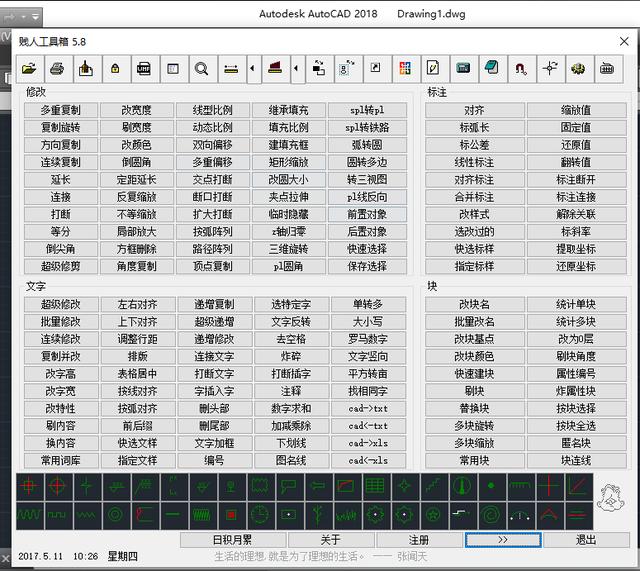Image resolution: width=640 pixels, height=571 pixels.
Task: Click the yellow dimension ruler icon
Action: (231, 69)
